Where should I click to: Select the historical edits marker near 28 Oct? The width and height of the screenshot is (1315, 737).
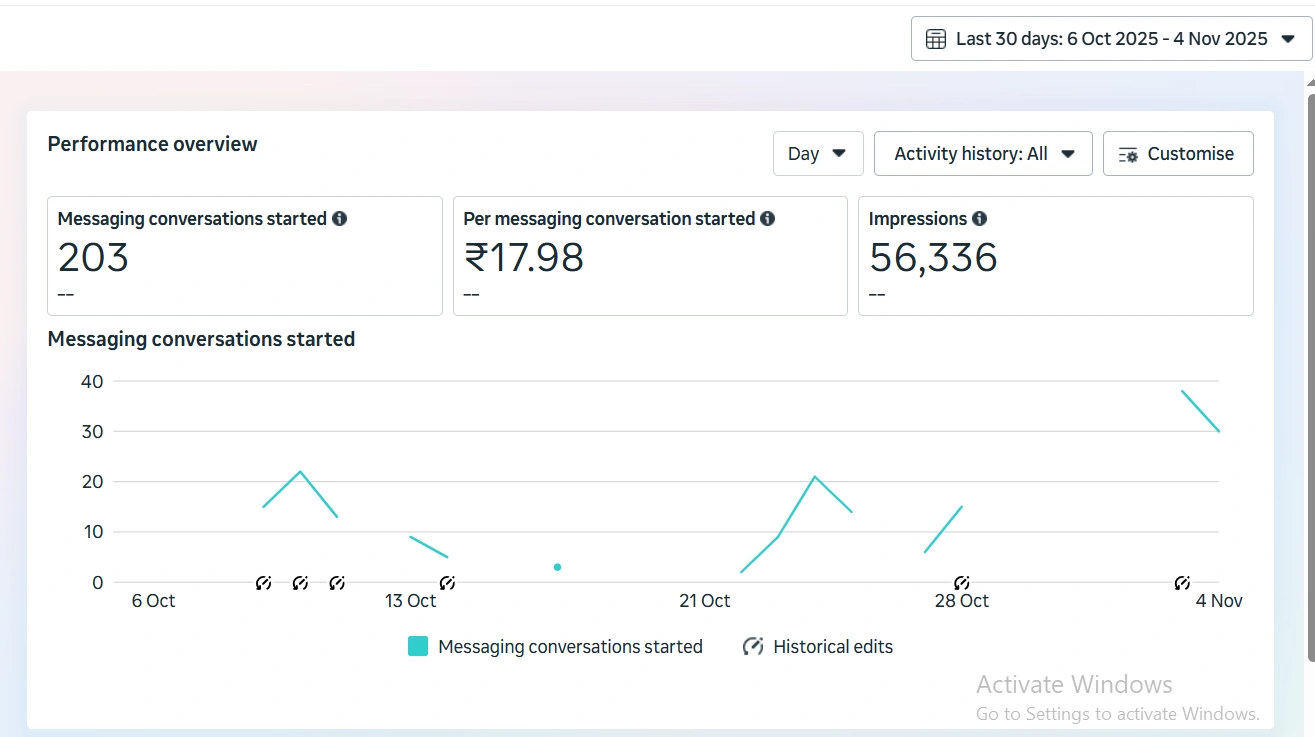[961, 582]
